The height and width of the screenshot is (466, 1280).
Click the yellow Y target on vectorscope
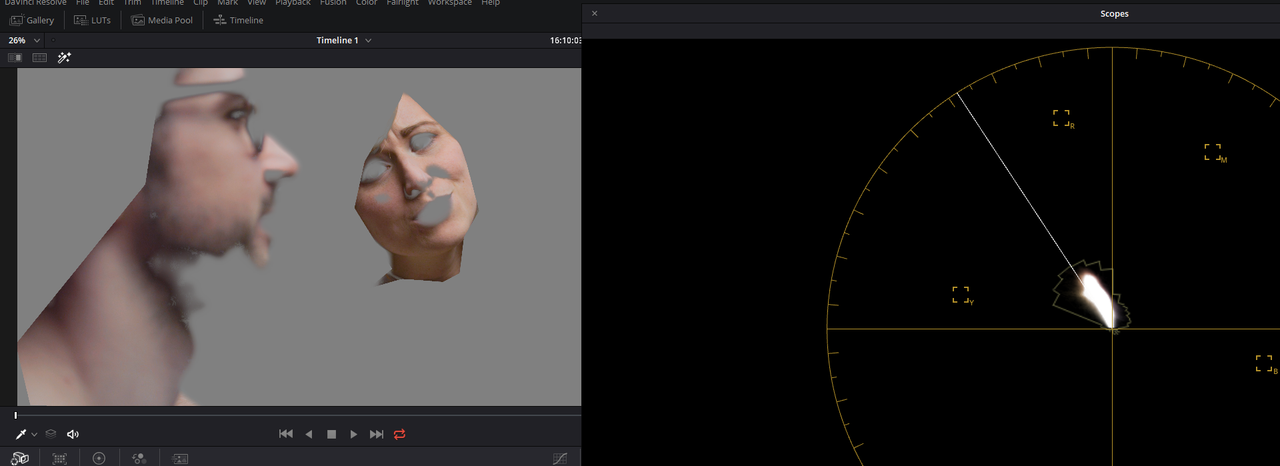[x=961, y=294]
